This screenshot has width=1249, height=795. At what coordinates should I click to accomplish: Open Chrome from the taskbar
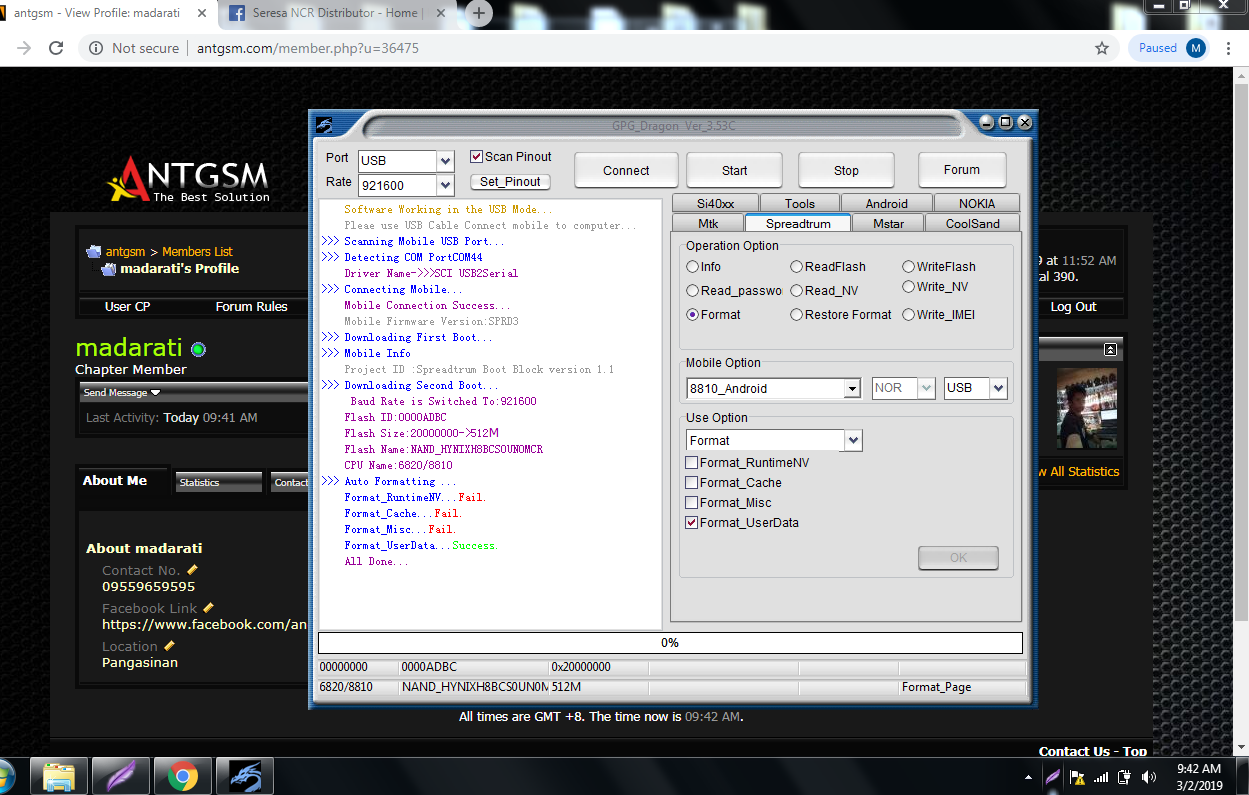point(182,775)
